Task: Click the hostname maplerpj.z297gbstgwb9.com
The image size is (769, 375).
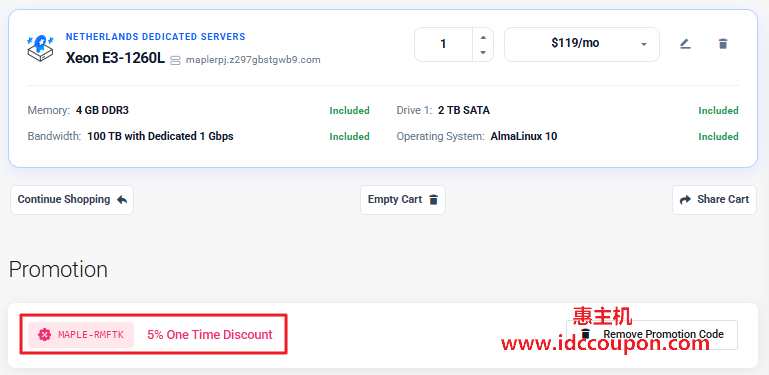Action: coord(253,60)
